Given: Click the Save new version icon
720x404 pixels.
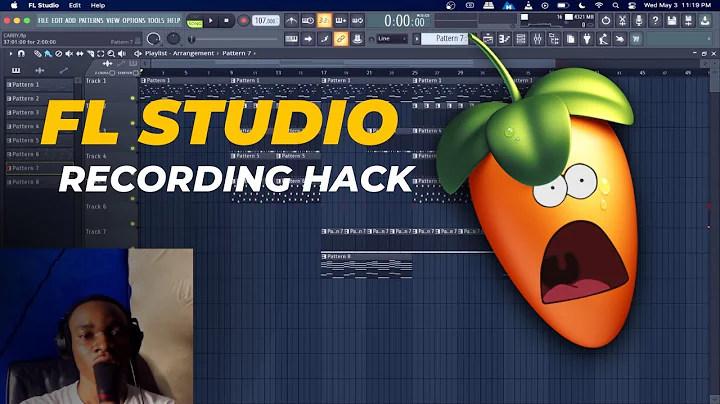Looking at the screenshot, I should (688, 20).
